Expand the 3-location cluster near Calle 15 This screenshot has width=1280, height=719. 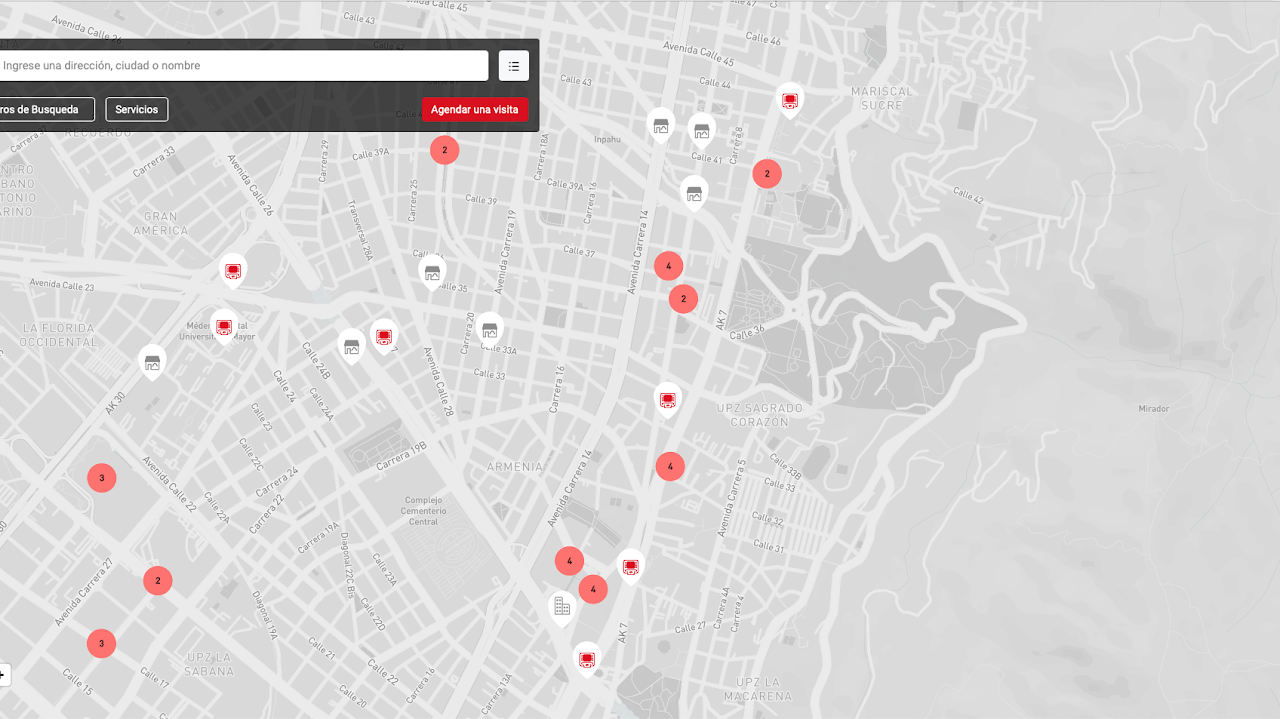(101, 643)
